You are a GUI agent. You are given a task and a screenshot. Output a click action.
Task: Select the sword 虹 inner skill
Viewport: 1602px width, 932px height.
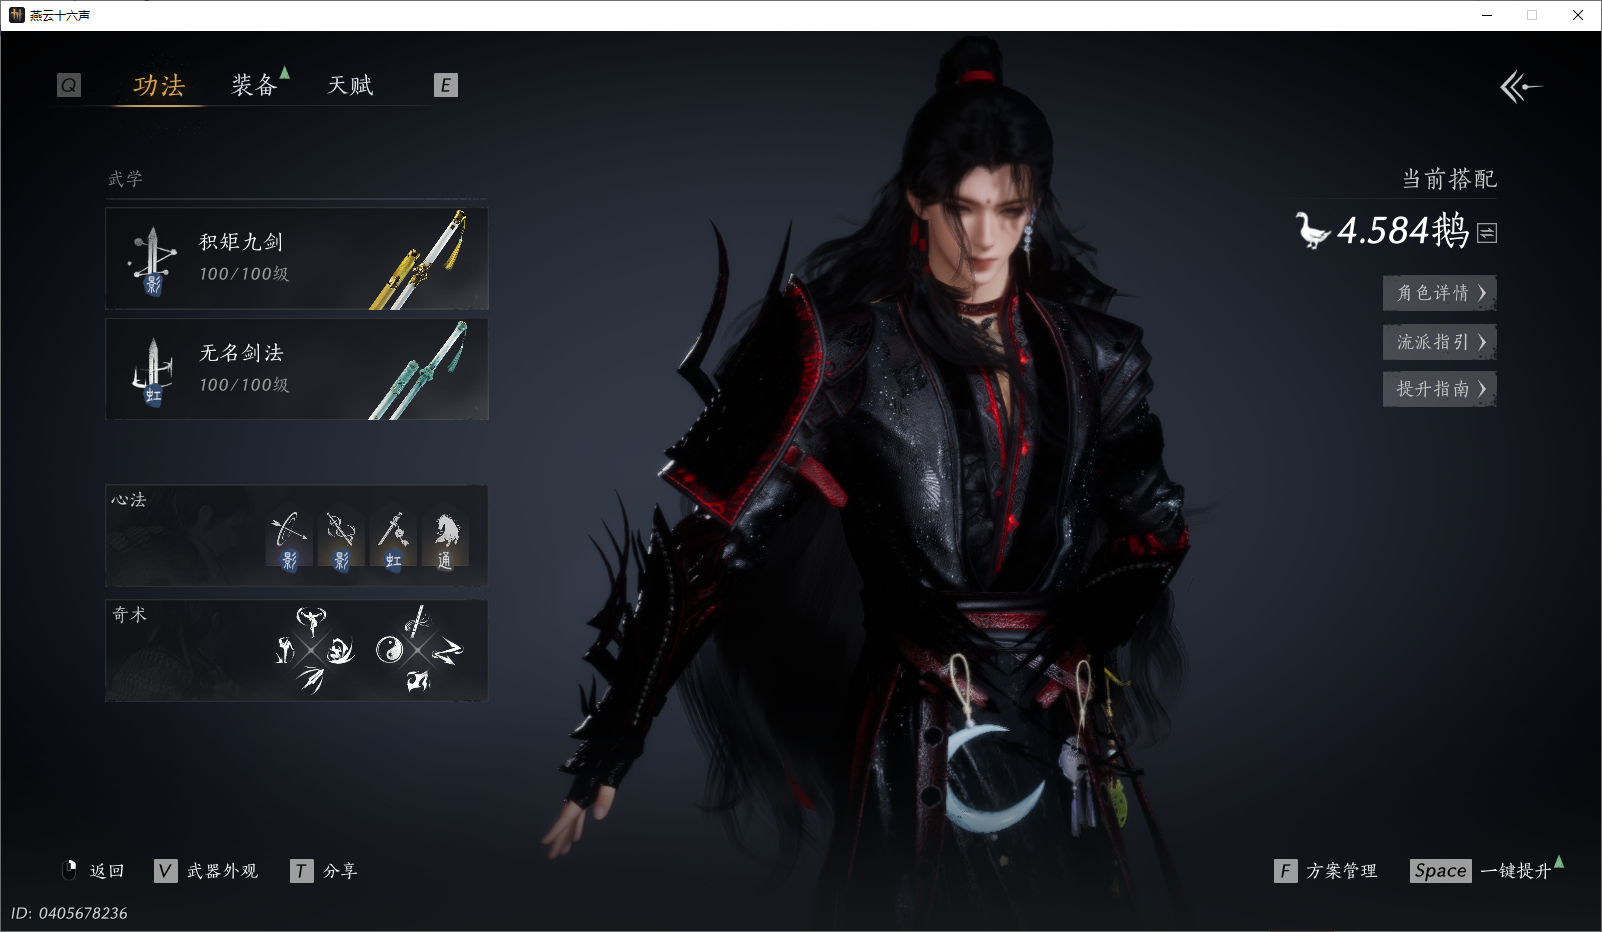[393, 541]
